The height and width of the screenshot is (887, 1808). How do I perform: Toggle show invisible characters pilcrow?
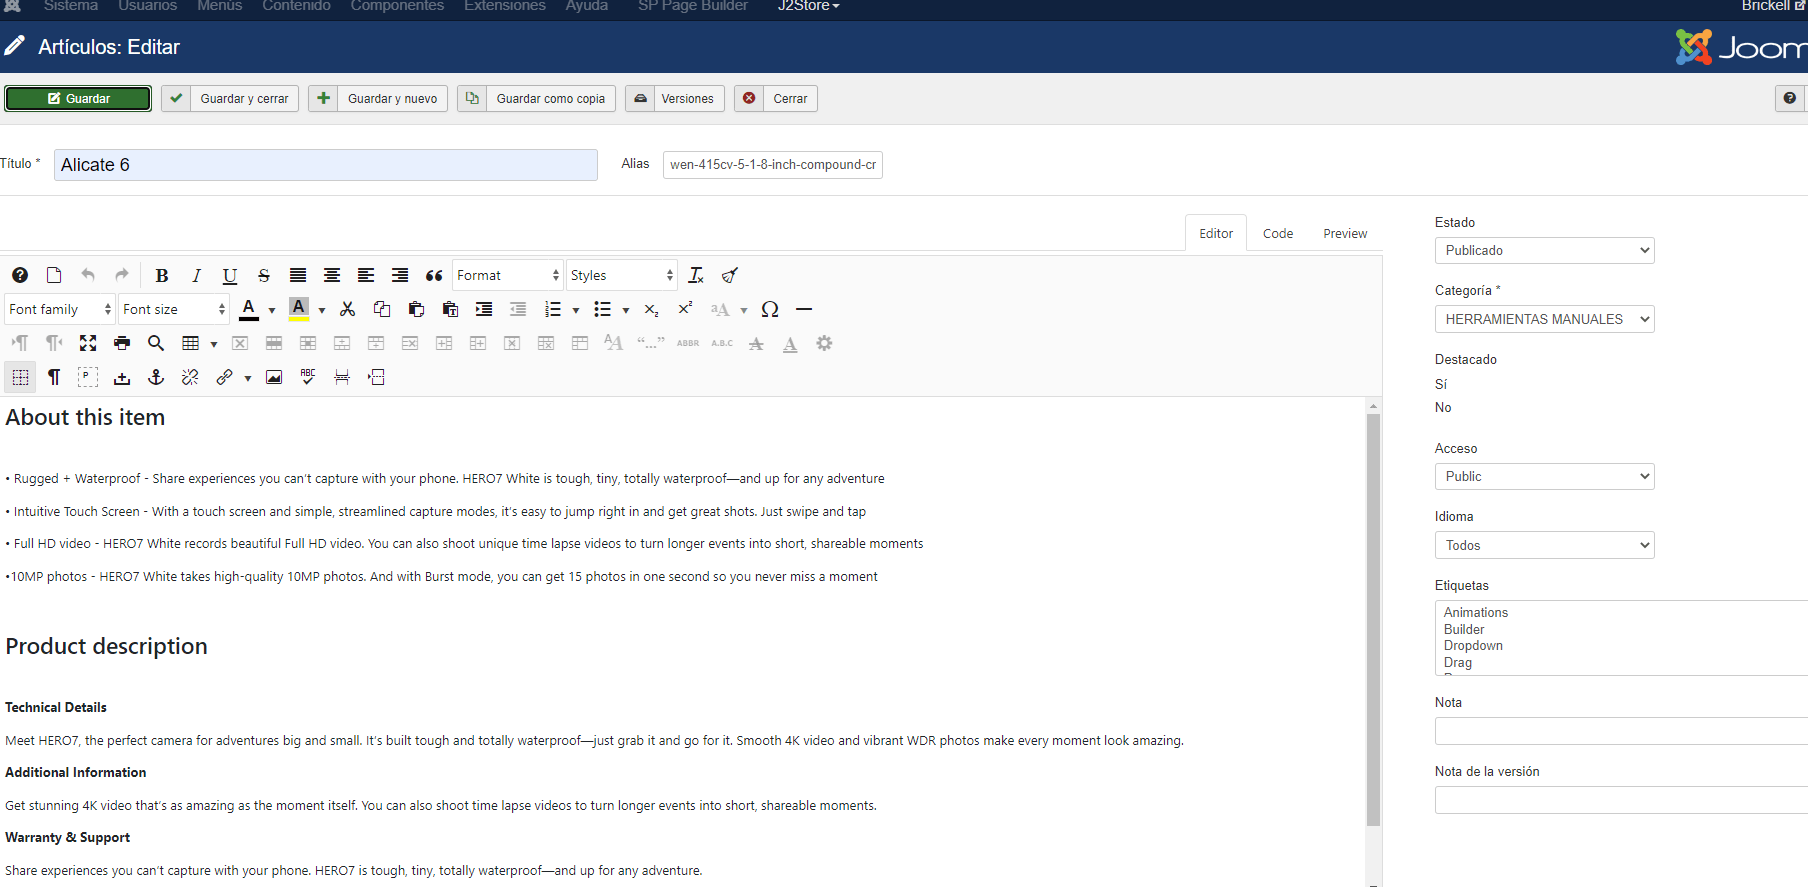[x=54, y=377]
